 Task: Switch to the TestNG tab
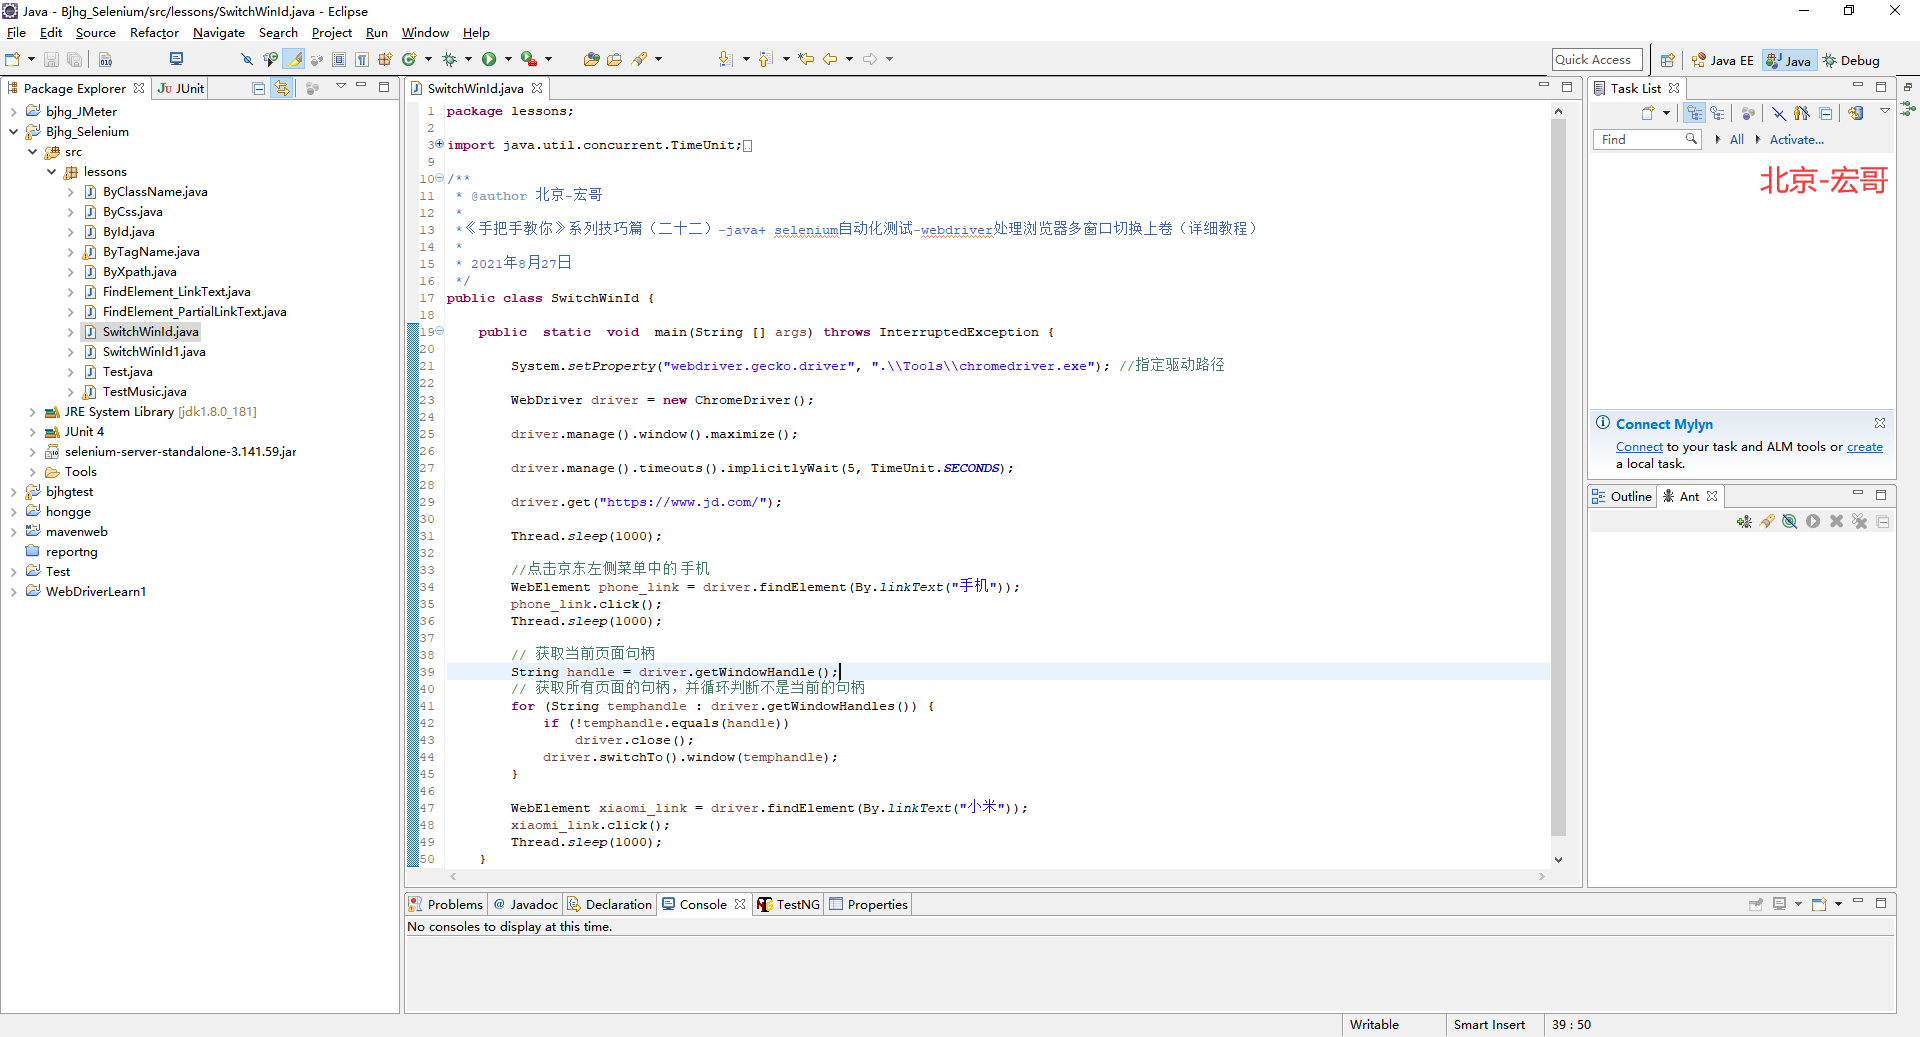(789, 904)
